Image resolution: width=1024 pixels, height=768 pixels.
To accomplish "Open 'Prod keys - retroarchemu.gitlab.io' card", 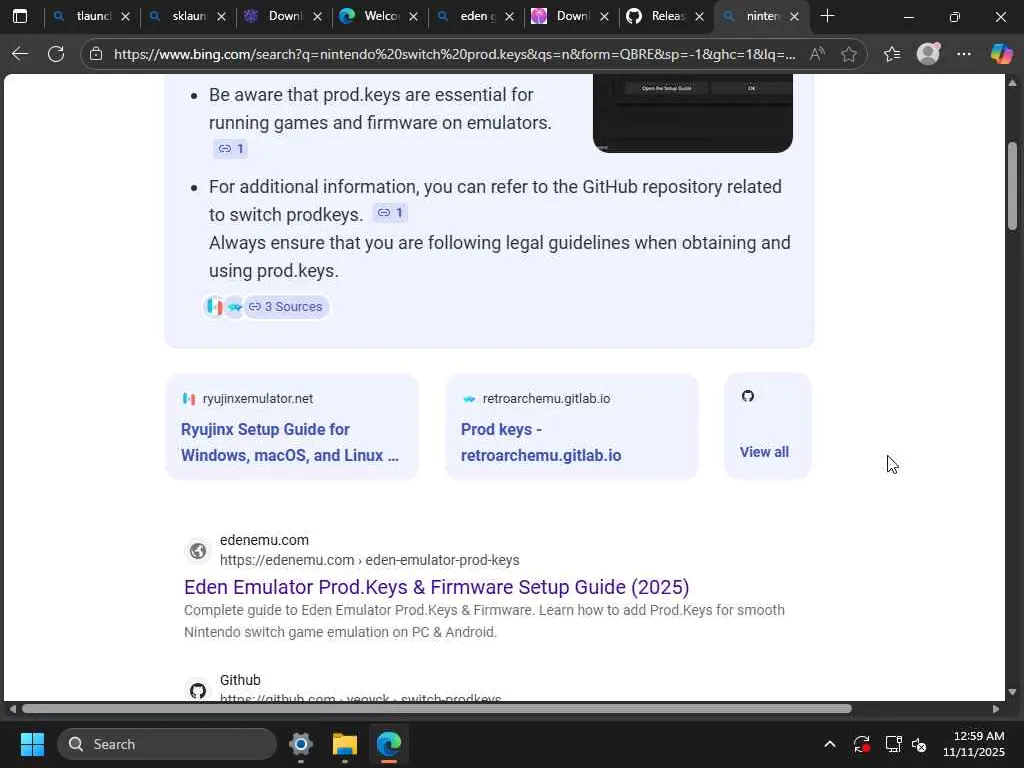I will 571,426.
